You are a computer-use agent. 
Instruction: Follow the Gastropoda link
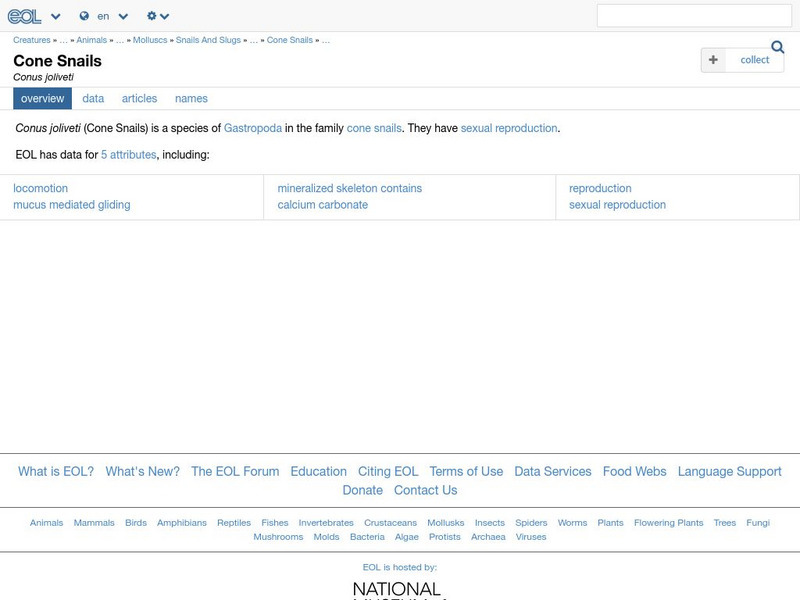click(x=253, y=128)
